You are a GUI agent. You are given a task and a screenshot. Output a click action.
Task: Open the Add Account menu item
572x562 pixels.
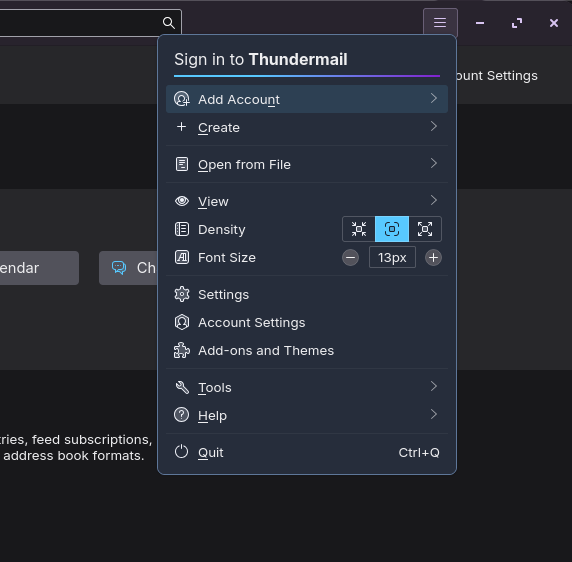click(307, 99)
